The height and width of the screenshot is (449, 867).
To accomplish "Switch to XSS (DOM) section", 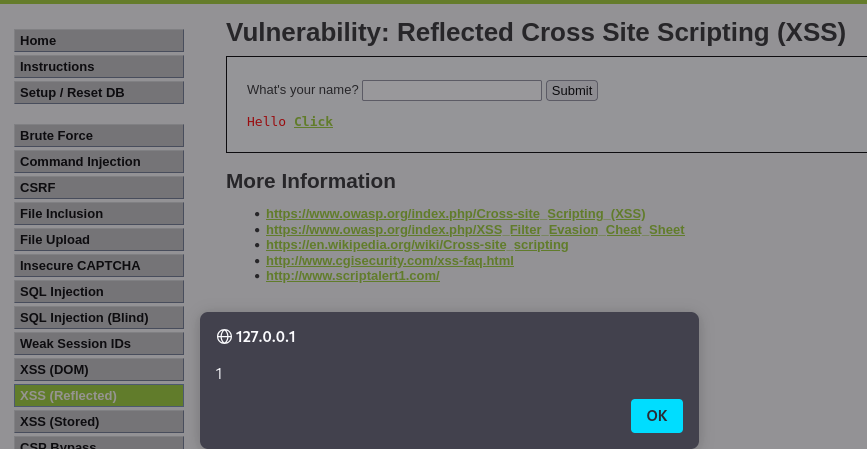I will tap(98, 369).
